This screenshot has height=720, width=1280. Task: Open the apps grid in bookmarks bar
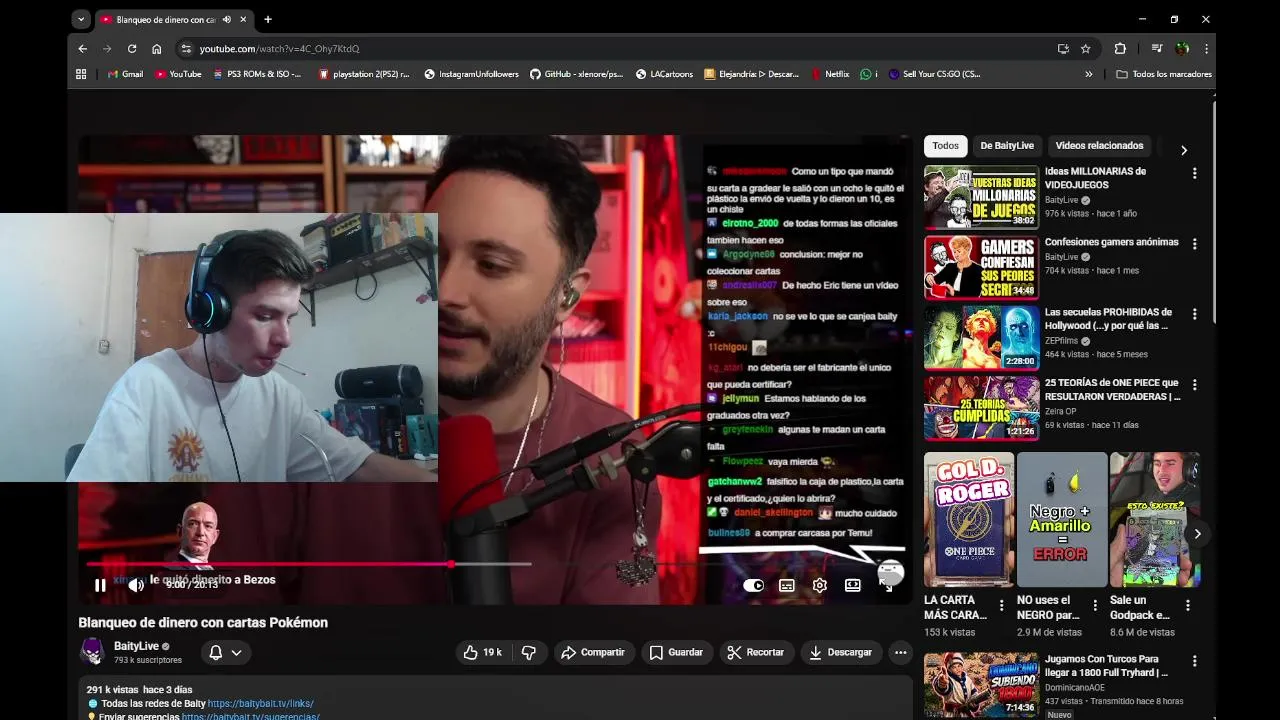coord(81,74)
